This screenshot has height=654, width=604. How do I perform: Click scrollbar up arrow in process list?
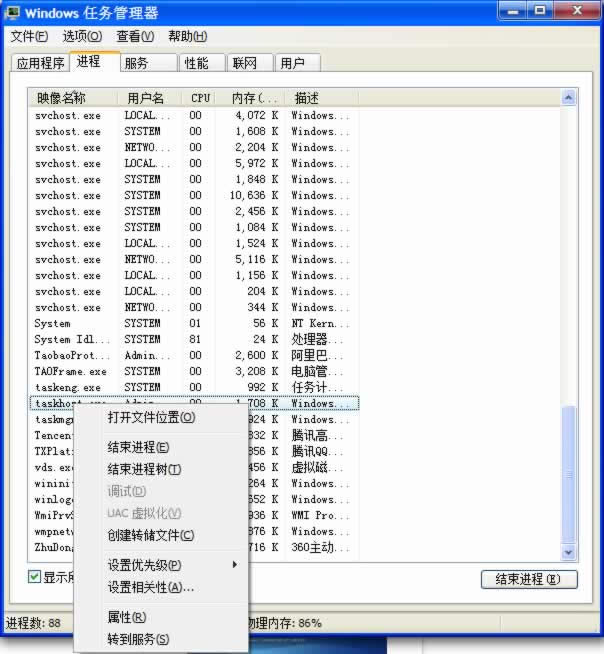pyautogui.click(x=569, y=98)
